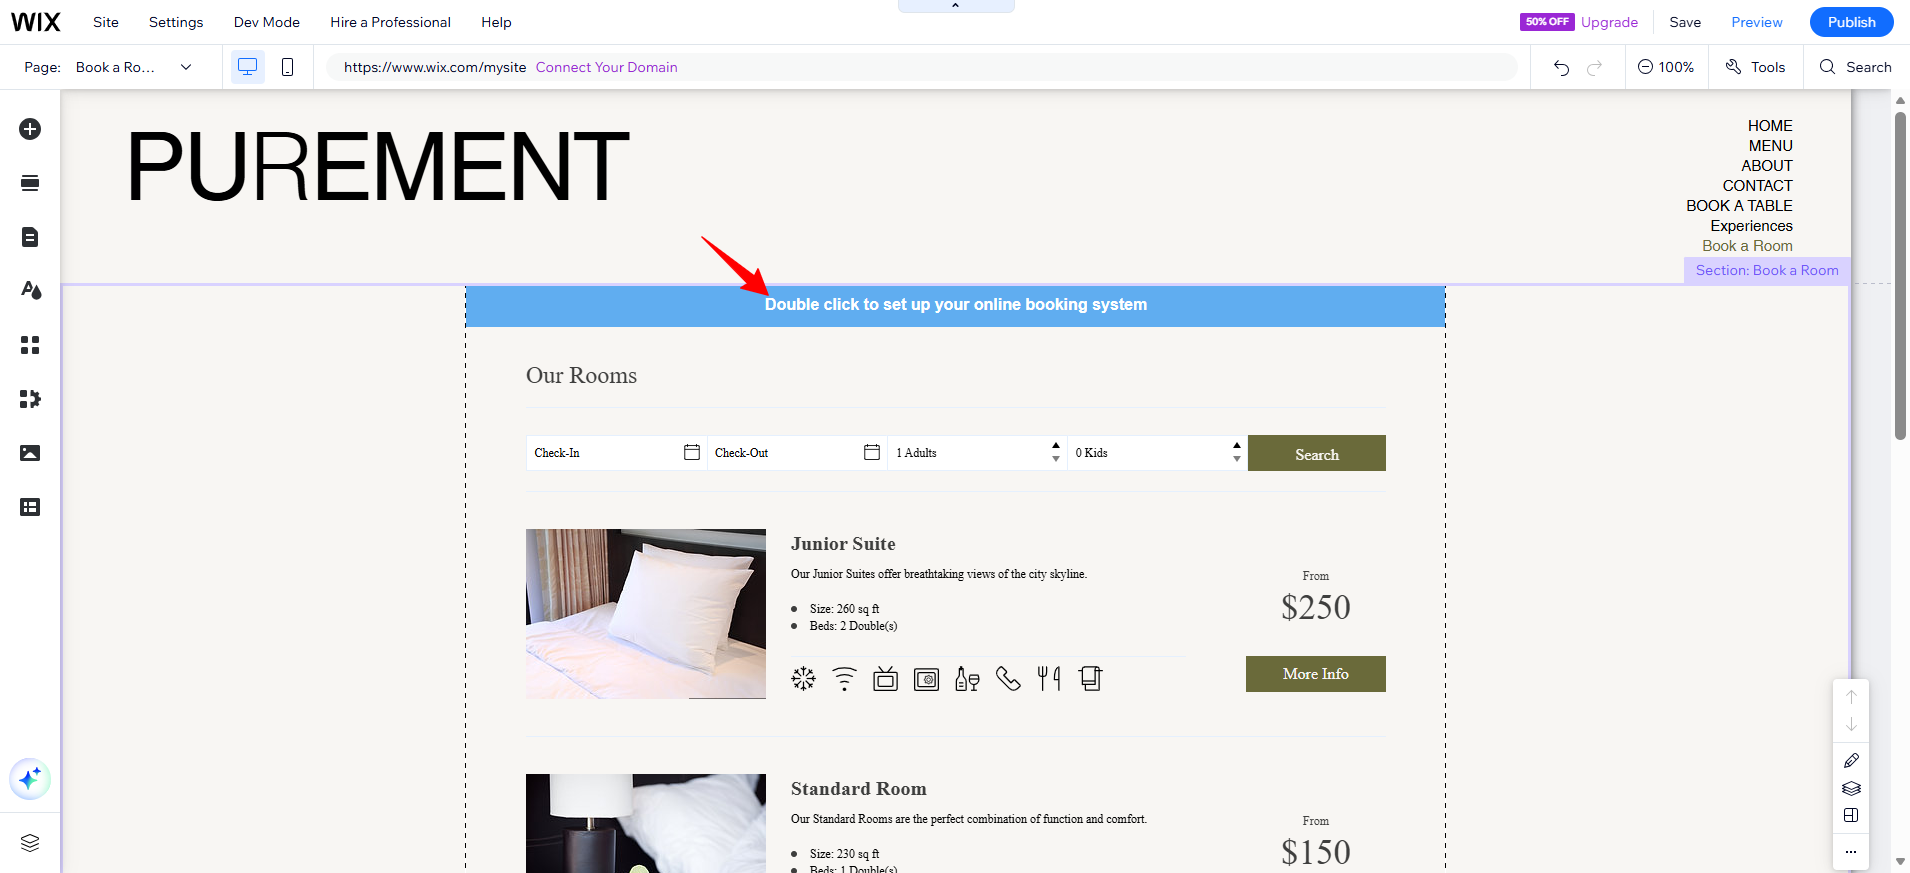1910x873 pixels.
Task: Click the Junior Suite room title
Action: (843, 544)
